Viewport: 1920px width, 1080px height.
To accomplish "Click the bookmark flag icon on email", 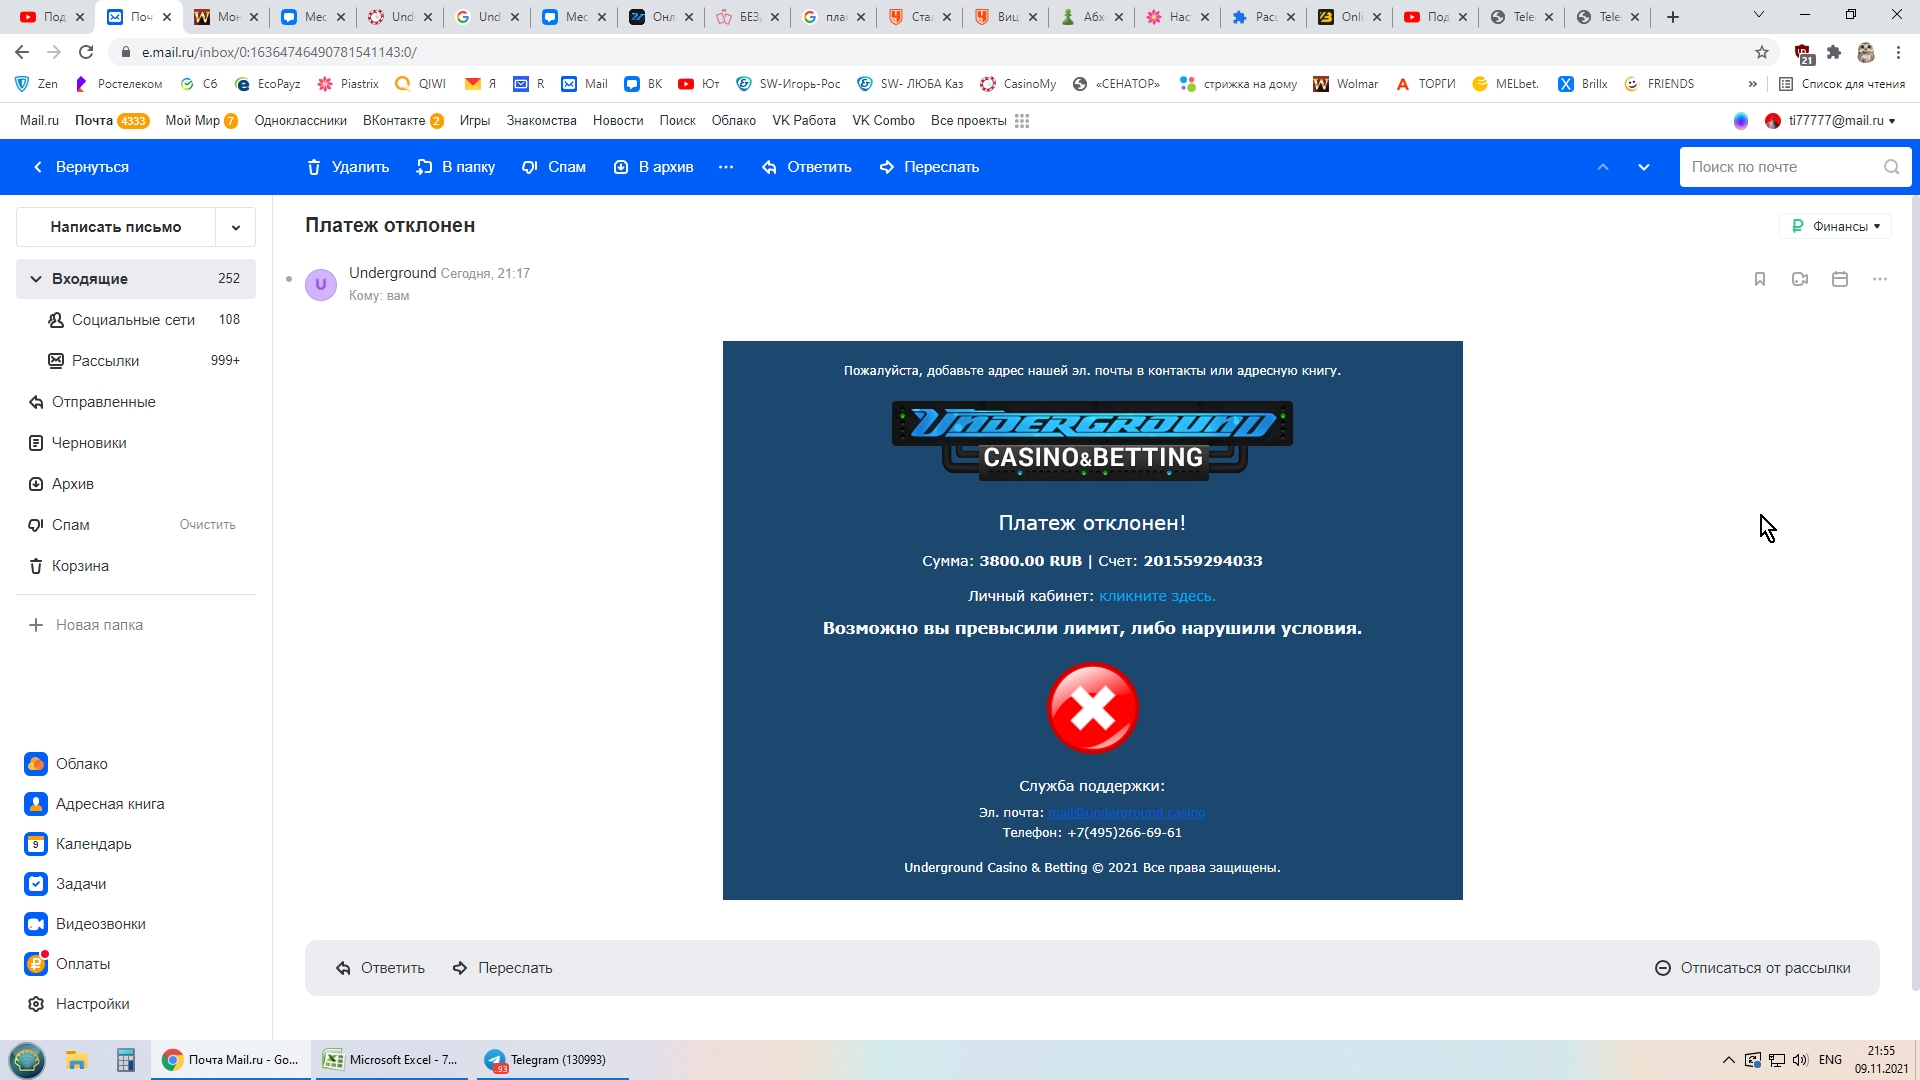I will [x=1760, y=279].
